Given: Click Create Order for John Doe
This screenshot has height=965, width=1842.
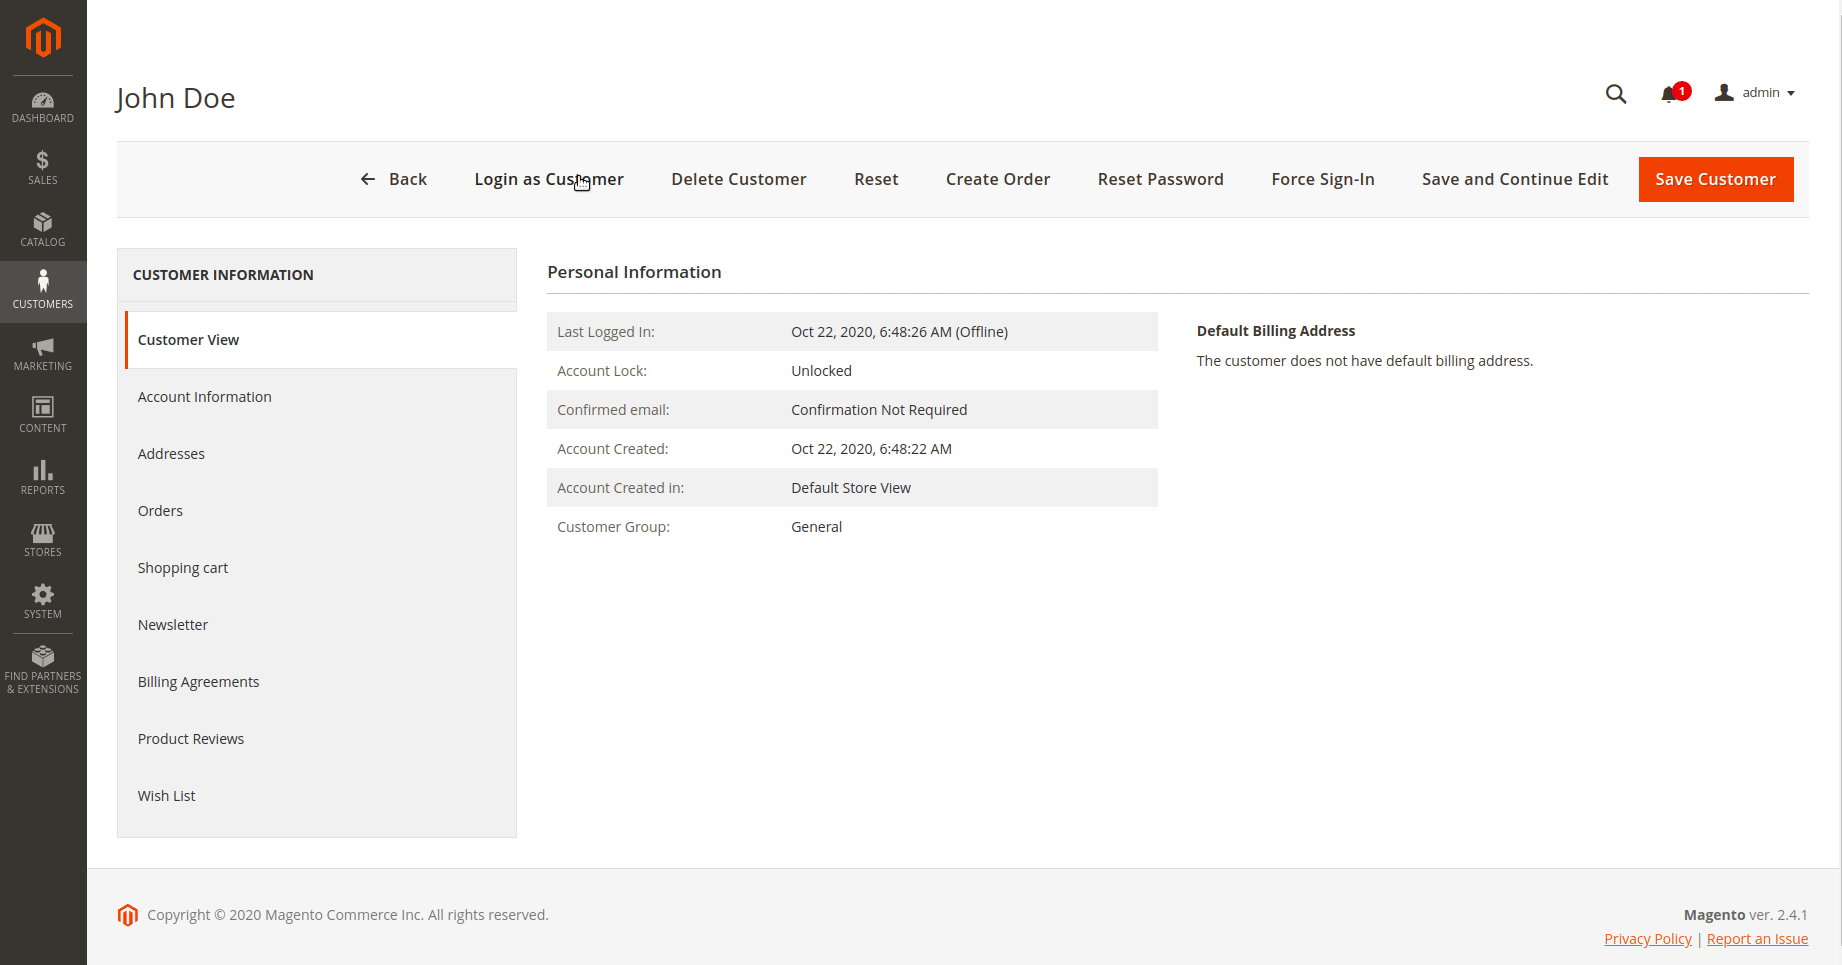Looking at the screenshot, I should tap(997, 179).
